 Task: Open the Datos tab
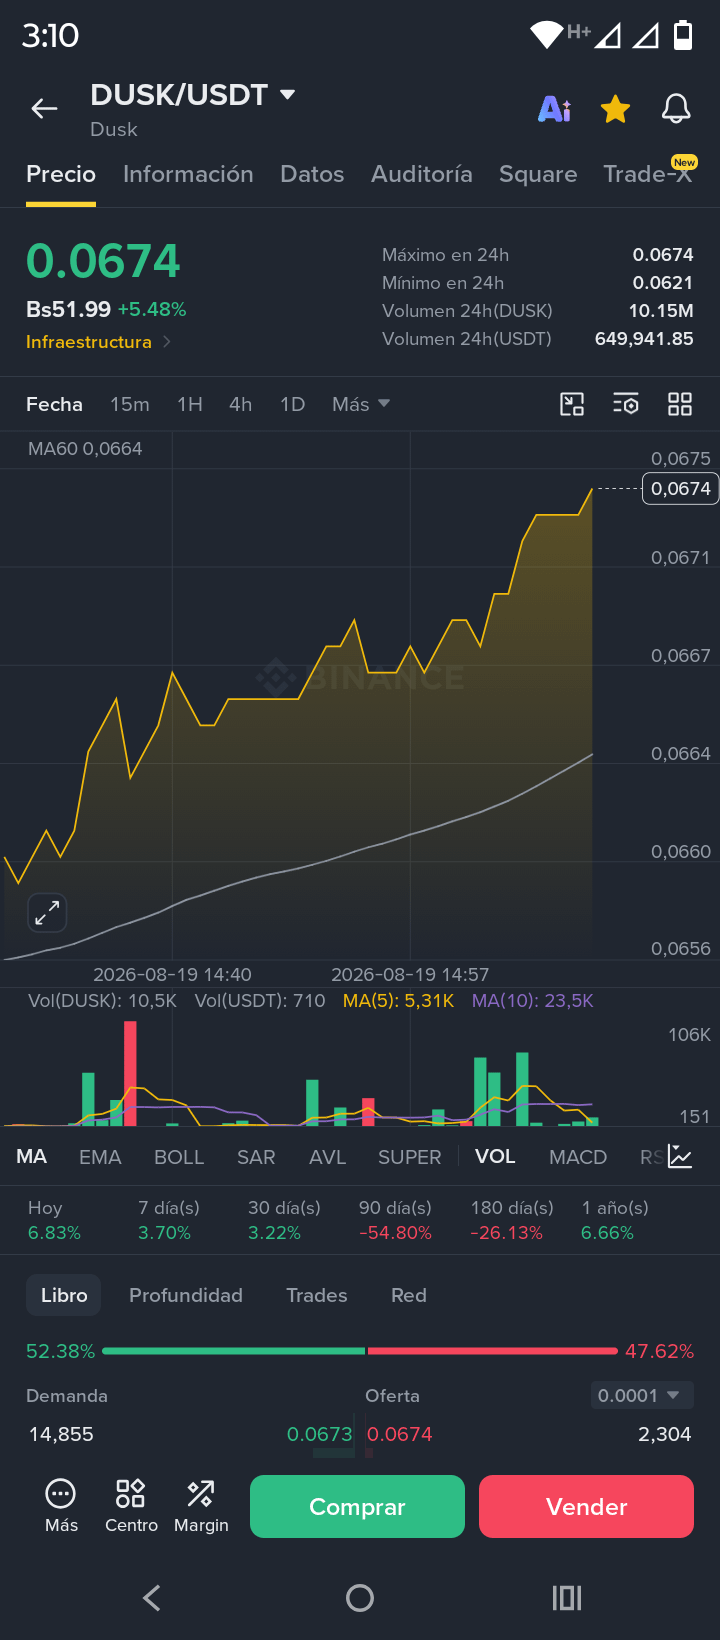[312, 174]
